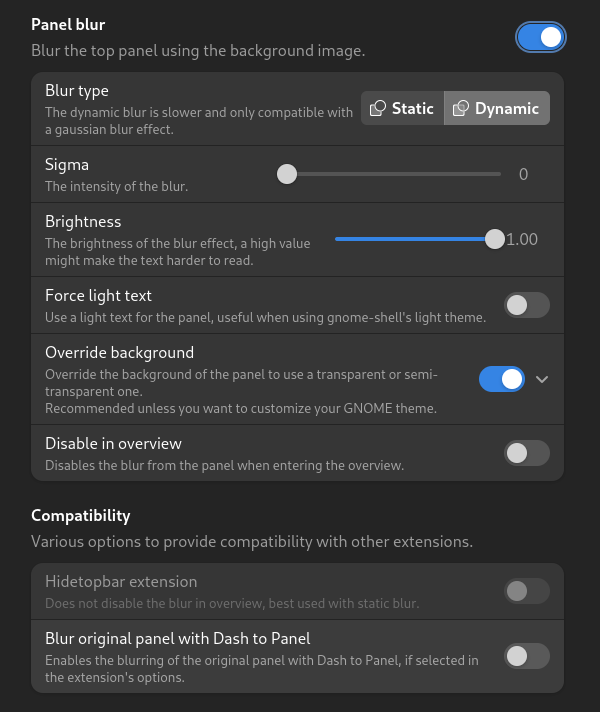Enable Force light text switch
The width and height of the screenshot is (600, 712).
point(527,305)
